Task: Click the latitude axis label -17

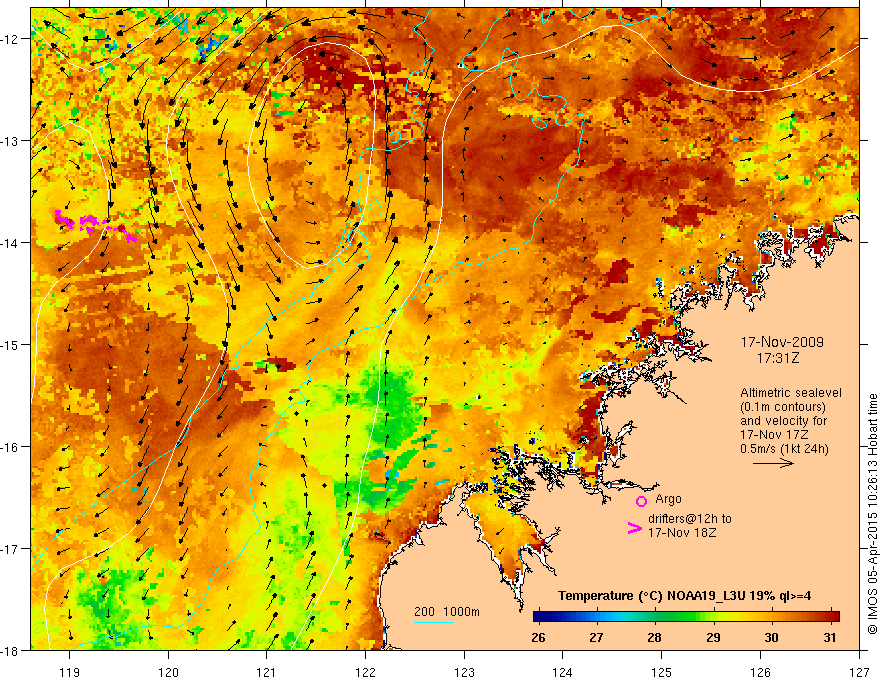Action: (x=10, y=548)
